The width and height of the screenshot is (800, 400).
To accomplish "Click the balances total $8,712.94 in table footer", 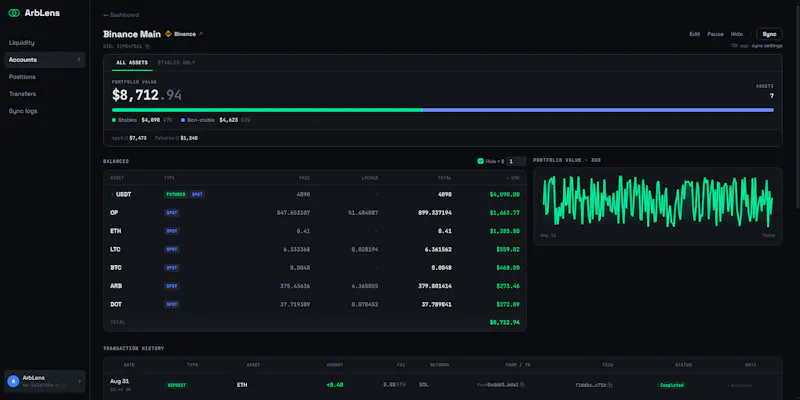I will coord(505,322).
